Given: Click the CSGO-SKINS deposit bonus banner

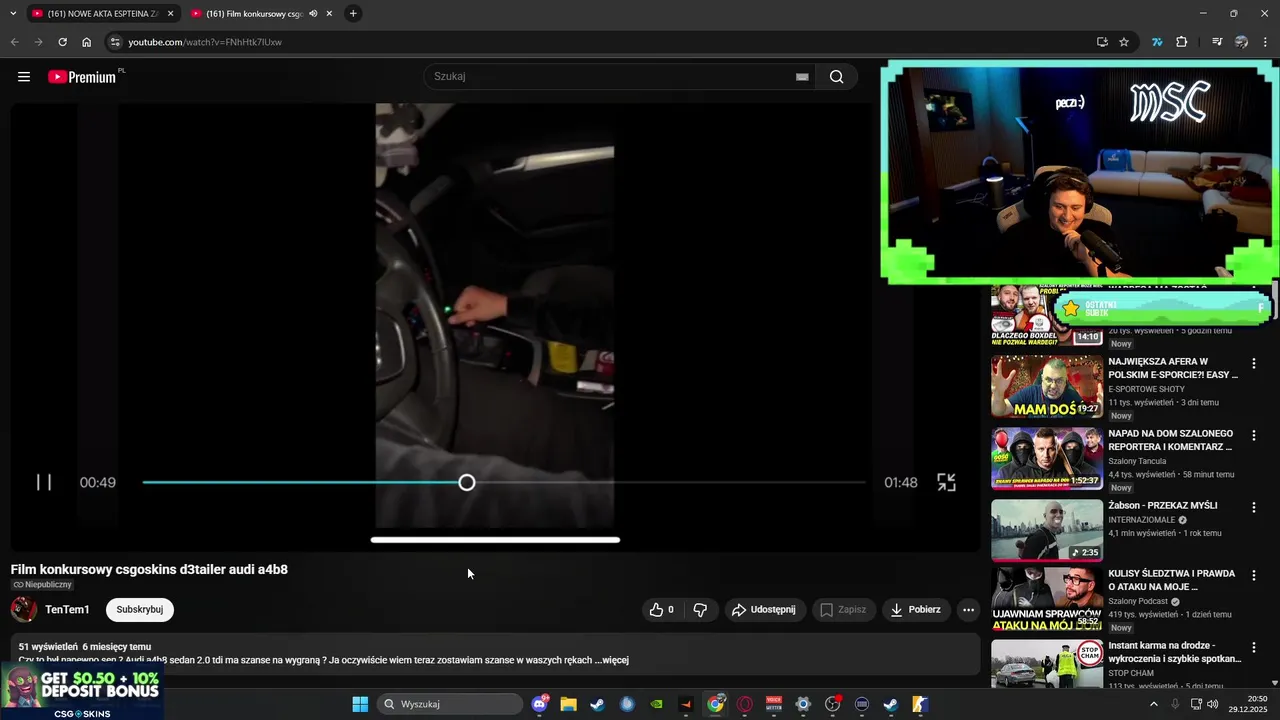Looking at the screenshot, I should (x=82, y=691).
